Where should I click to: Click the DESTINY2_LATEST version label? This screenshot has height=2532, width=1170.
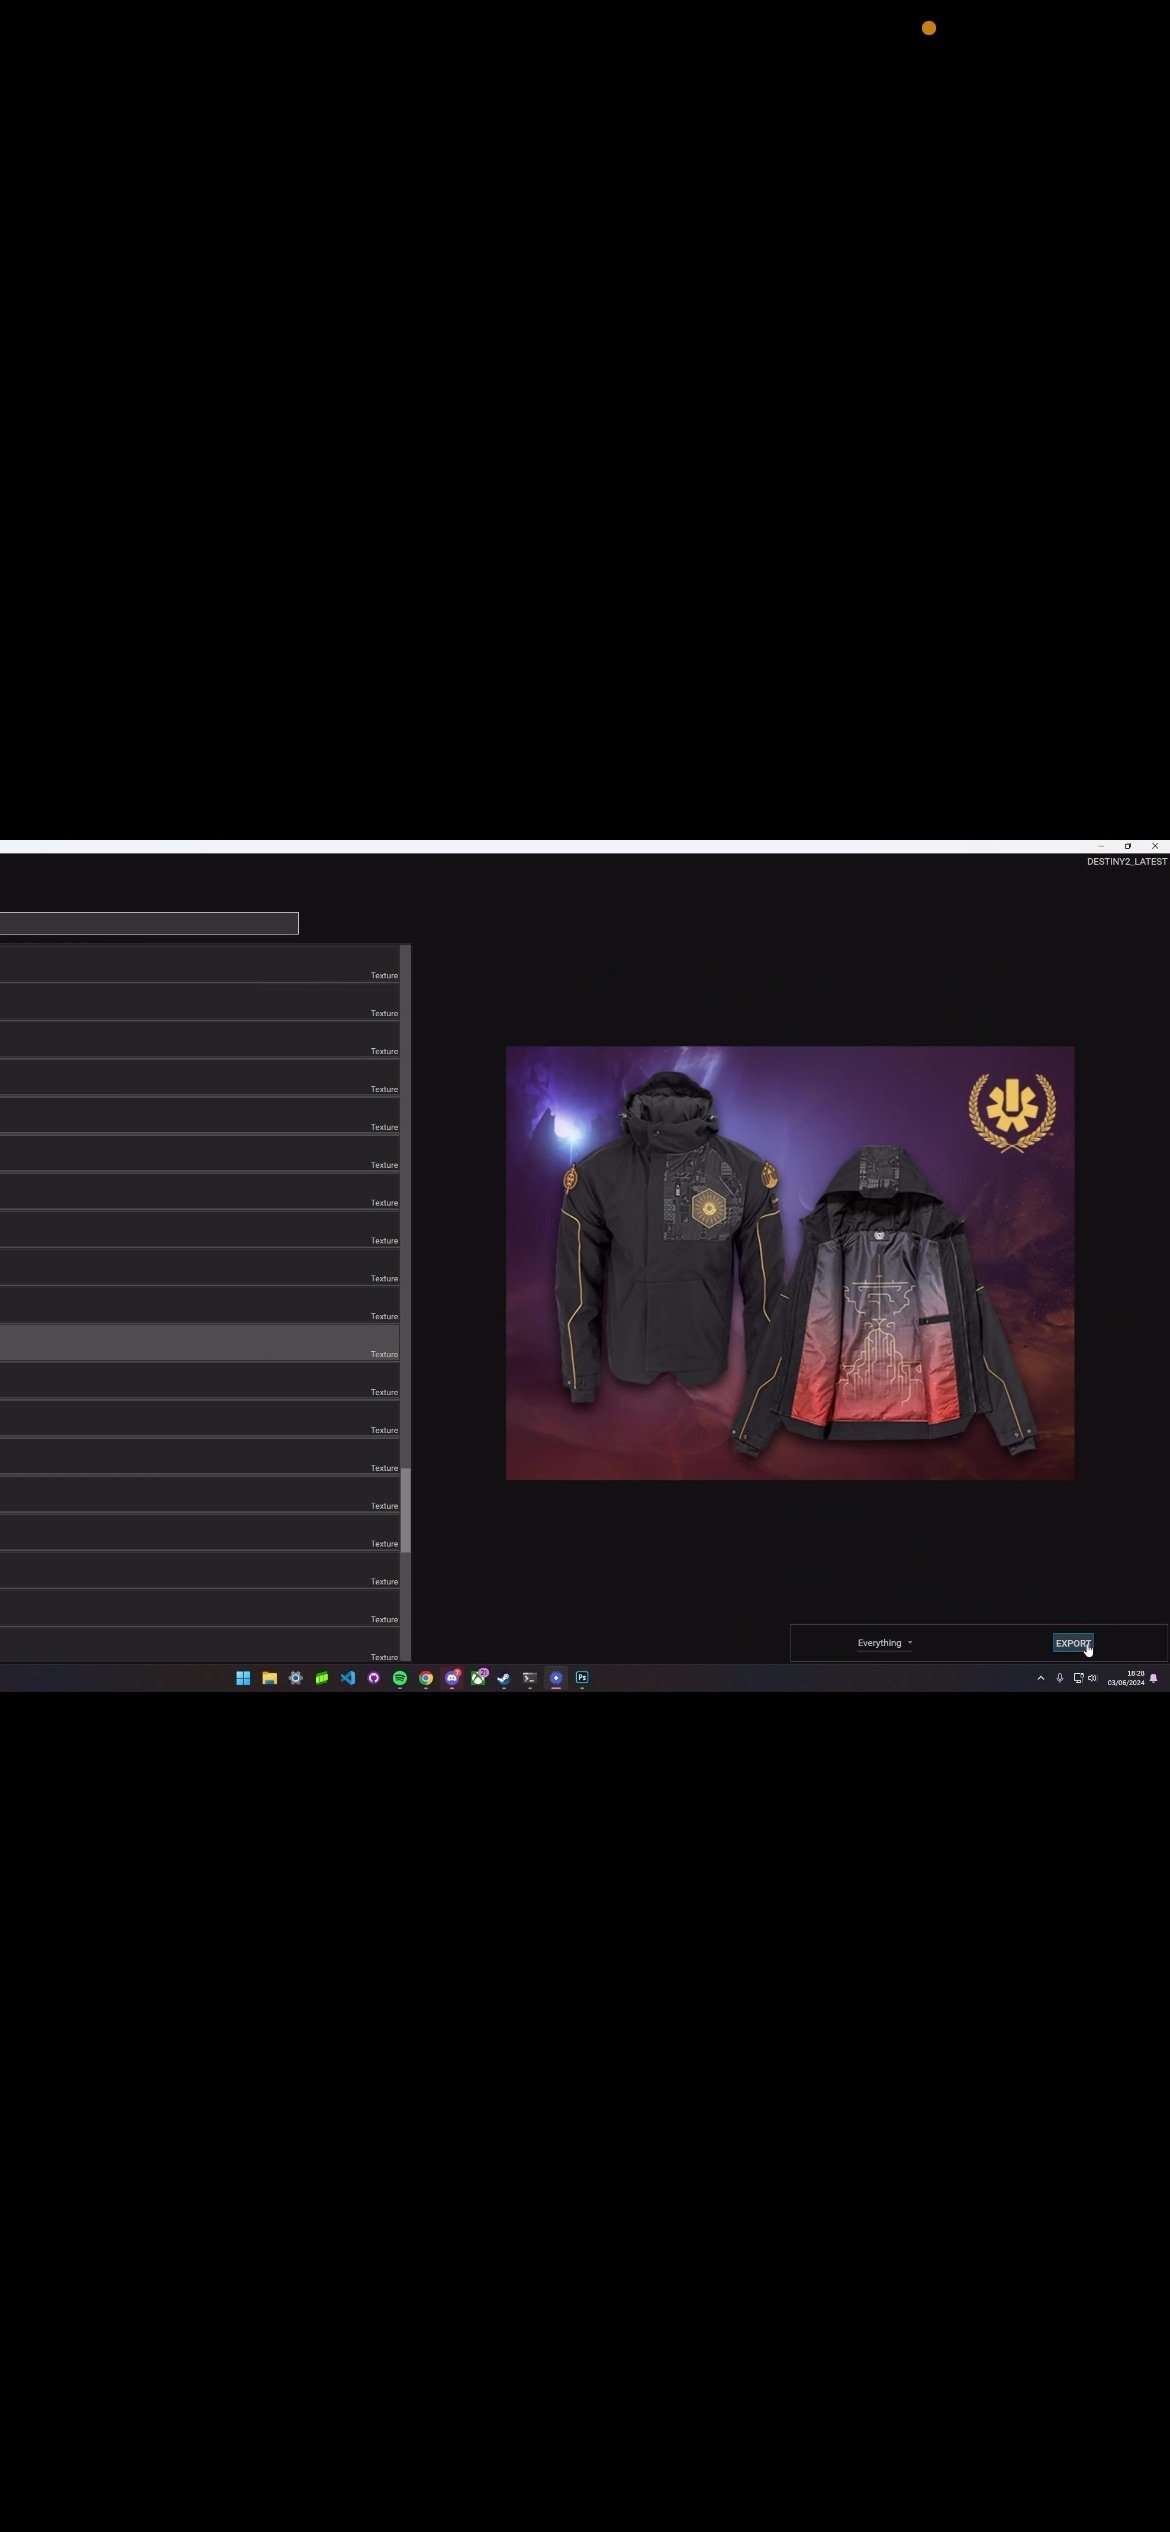pos(1127,862)
